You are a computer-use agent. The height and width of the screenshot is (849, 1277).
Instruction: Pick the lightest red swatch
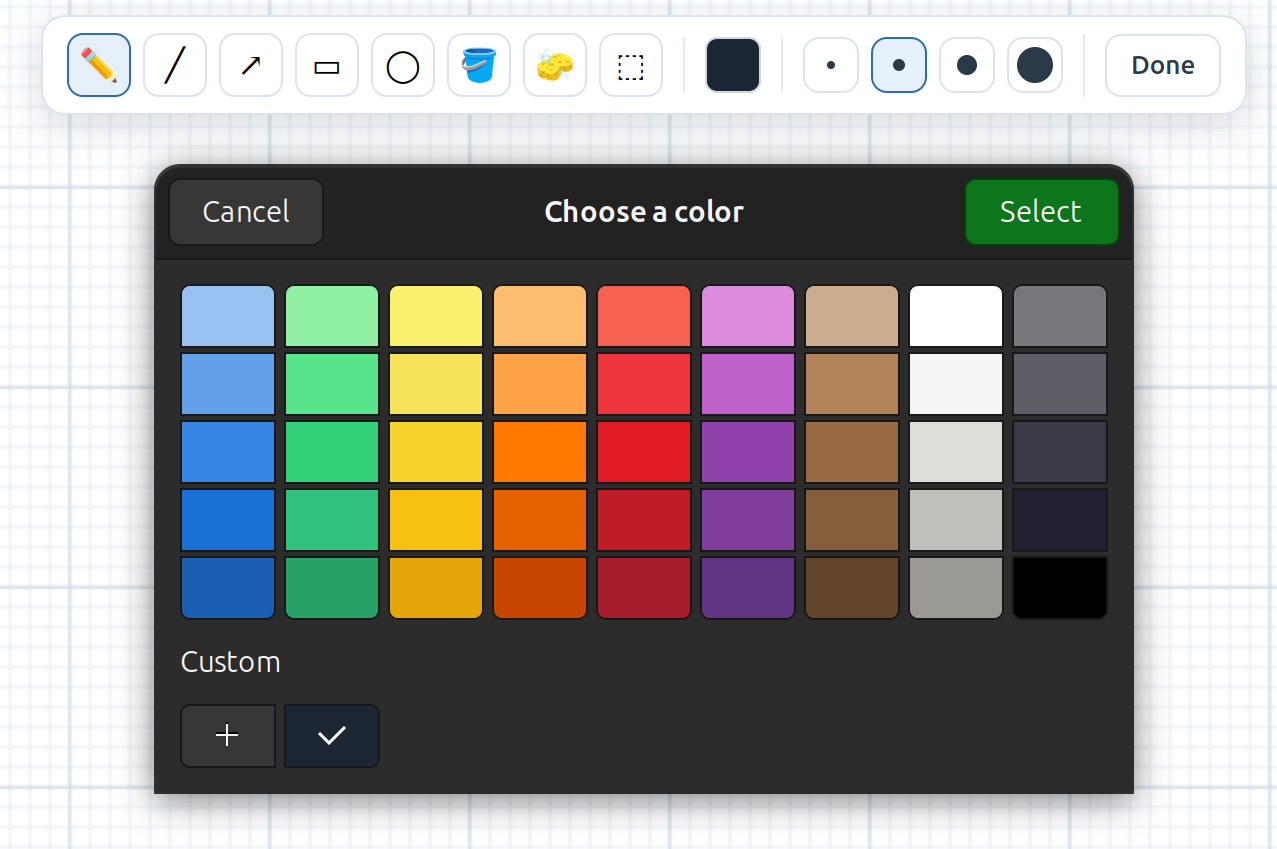(644, 316)
